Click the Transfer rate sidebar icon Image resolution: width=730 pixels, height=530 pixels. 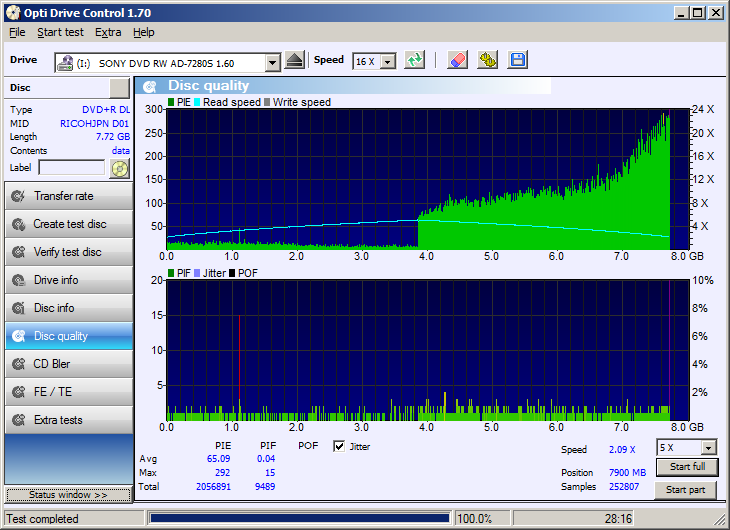[18, 196]
